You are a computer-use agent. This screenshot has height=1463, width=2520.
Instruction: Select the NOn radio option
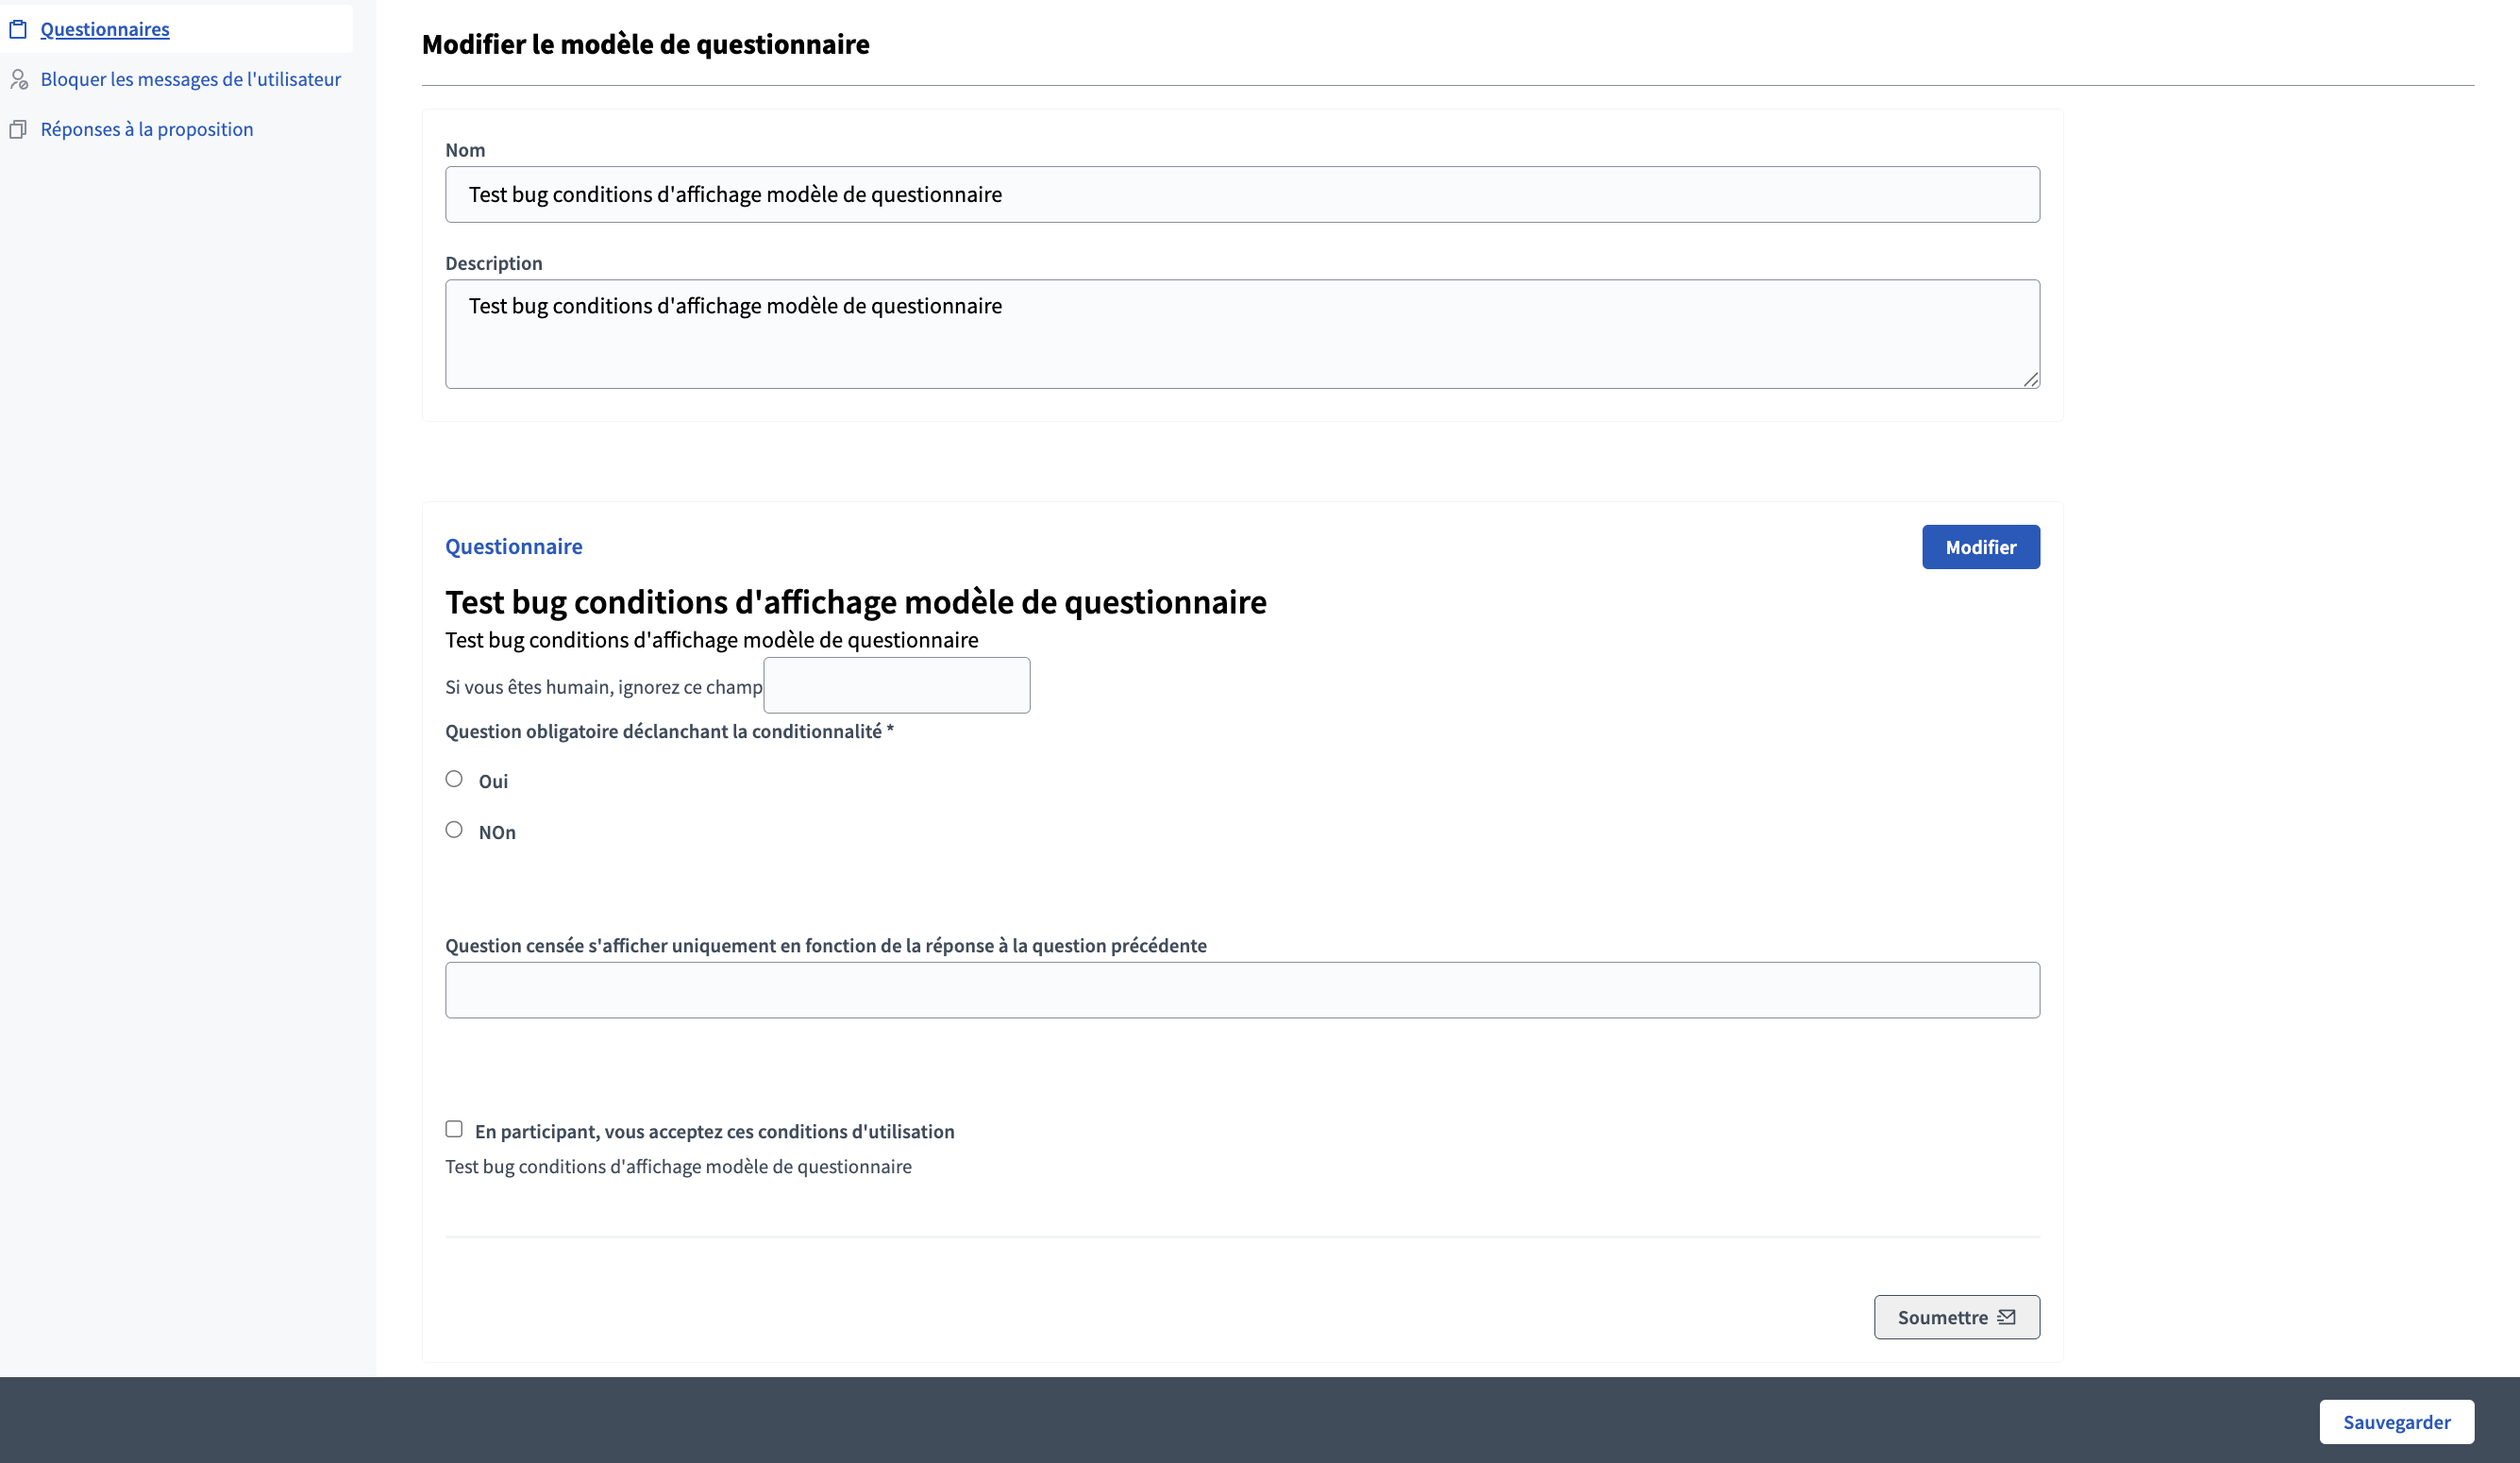pos(454,830)
